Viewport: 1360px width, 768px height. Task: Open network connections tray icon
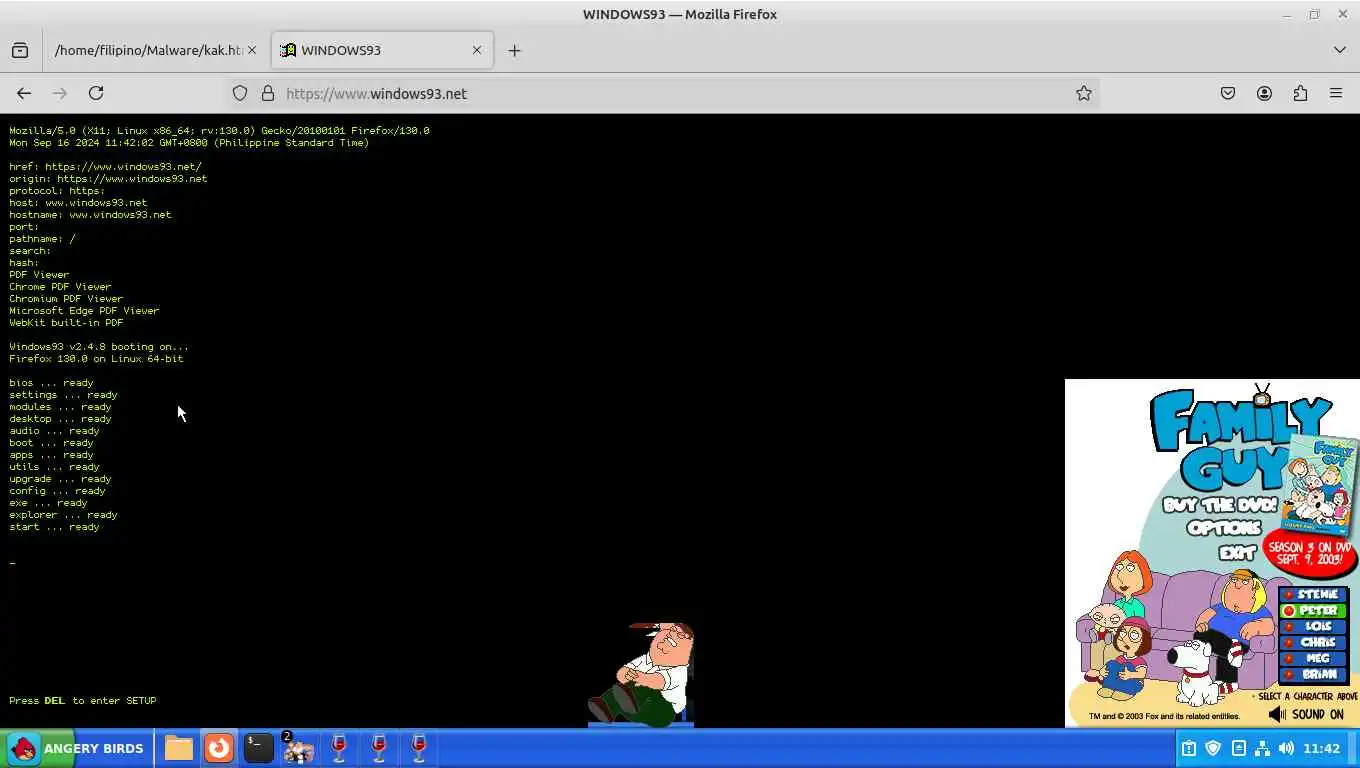click(1262, 748)
